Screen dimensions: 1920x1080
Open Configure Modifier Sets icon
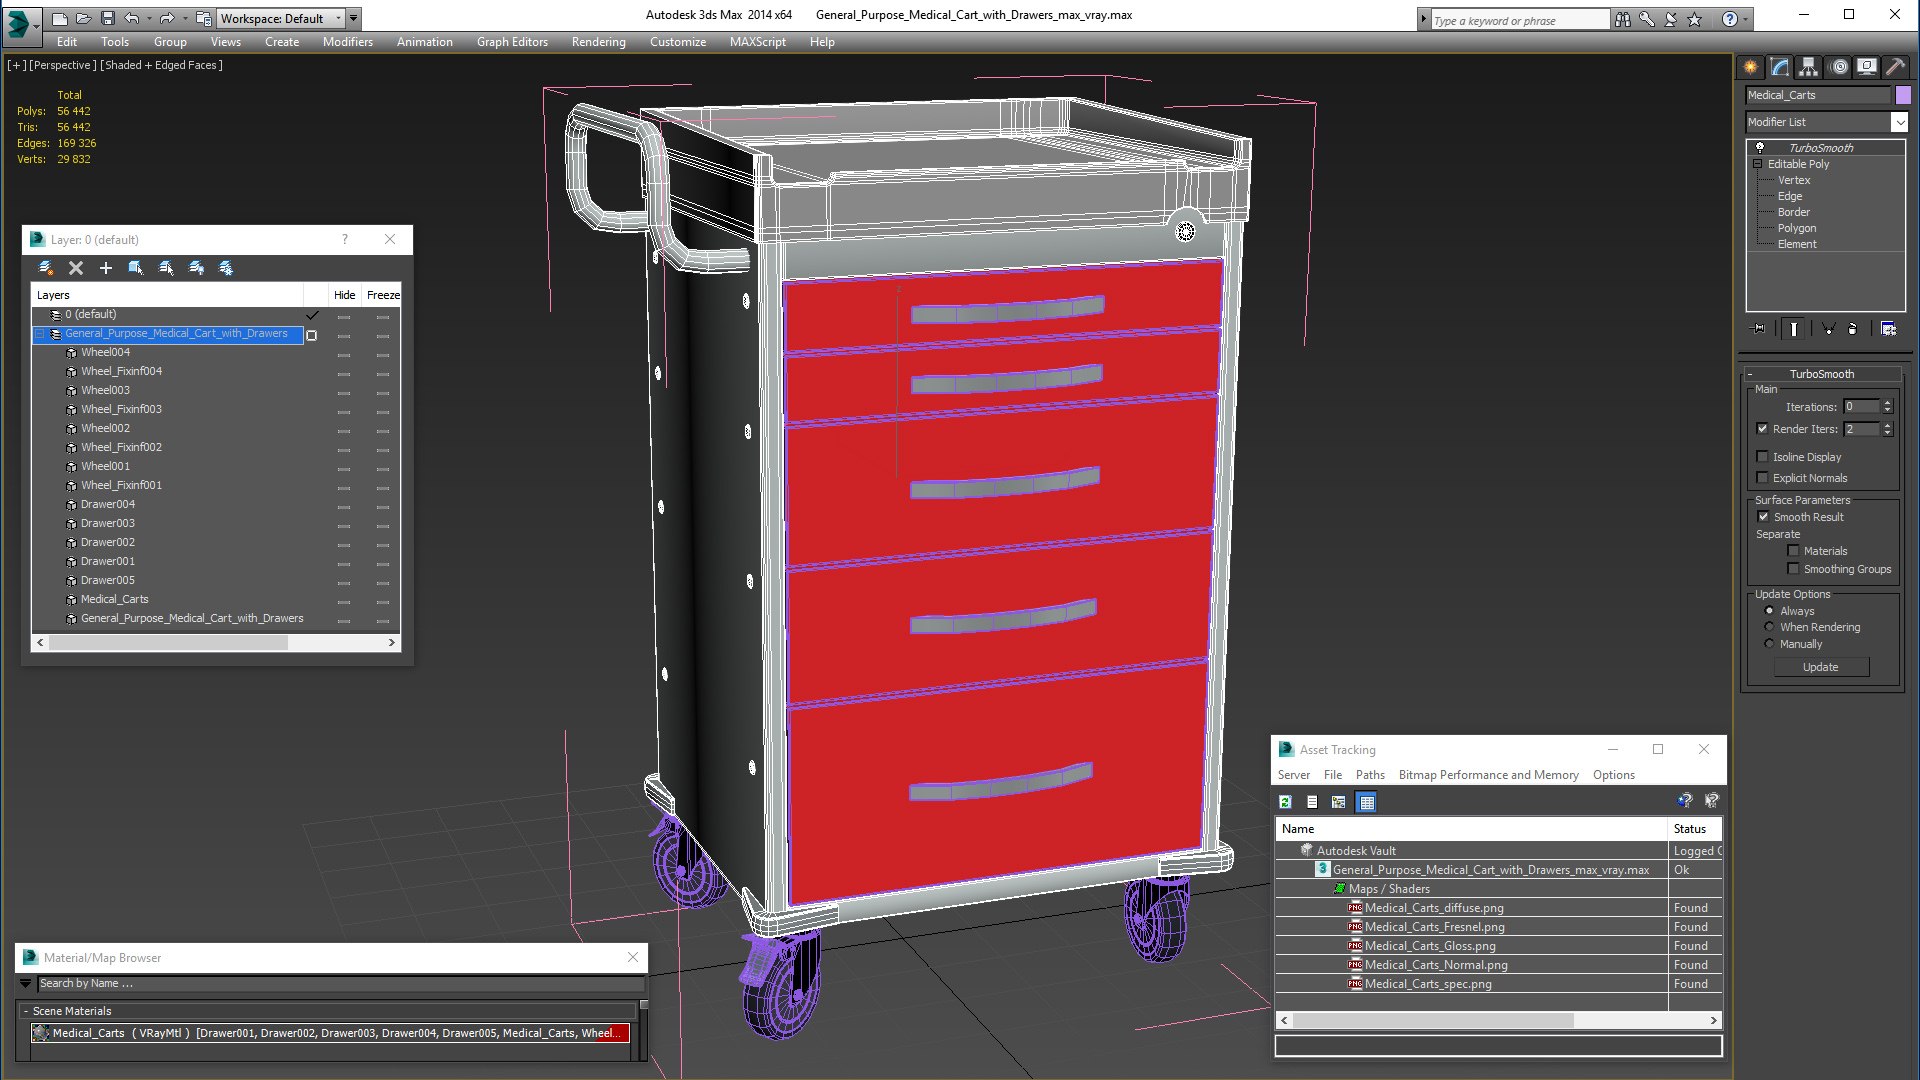click(1888, 329)
